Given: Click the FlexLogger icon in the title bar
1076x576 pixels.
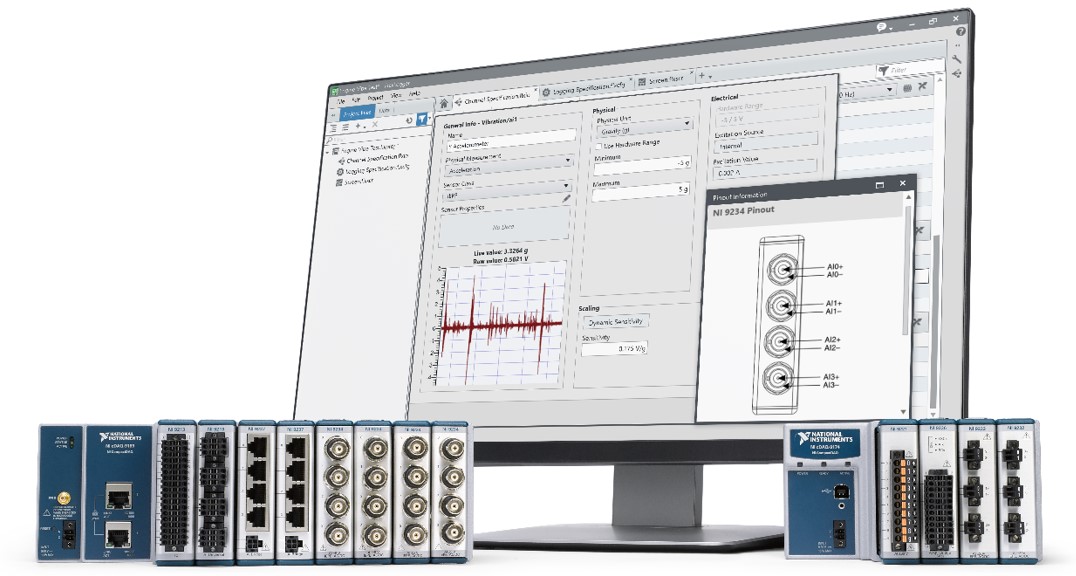Looking at the screenshot, I should [335, 88].
